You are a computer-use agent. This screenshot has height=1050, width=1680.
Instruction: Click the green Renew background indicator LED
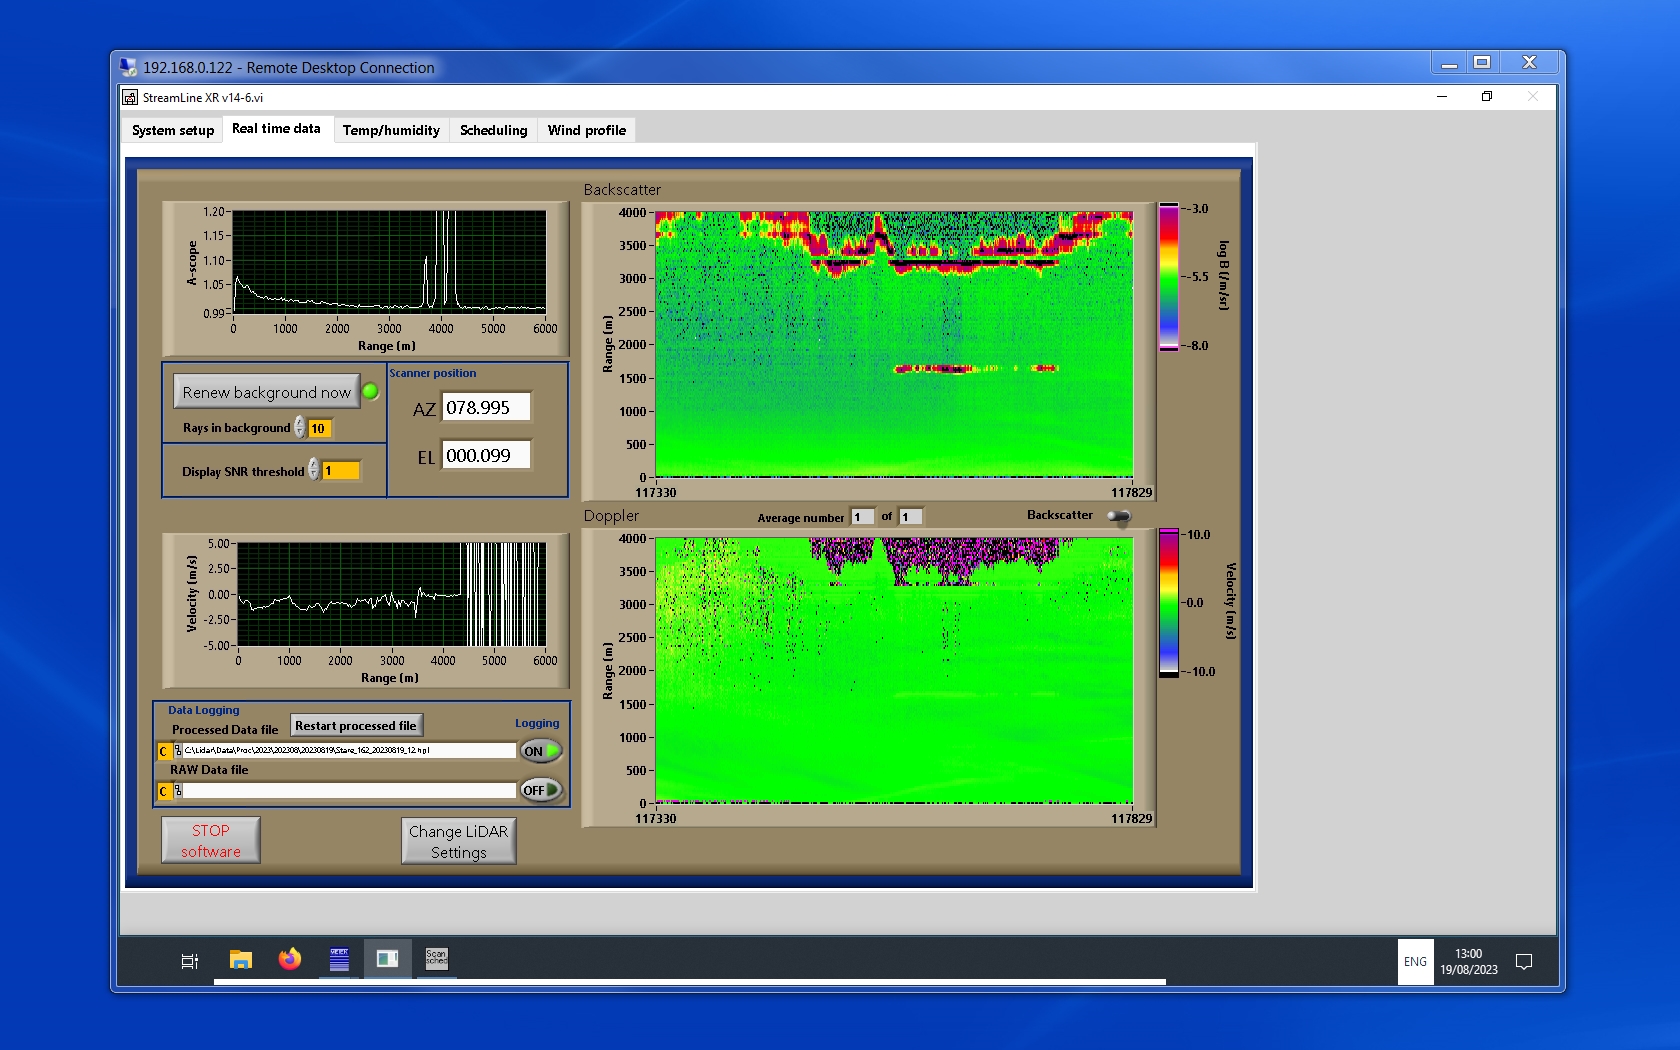[370, 392]
